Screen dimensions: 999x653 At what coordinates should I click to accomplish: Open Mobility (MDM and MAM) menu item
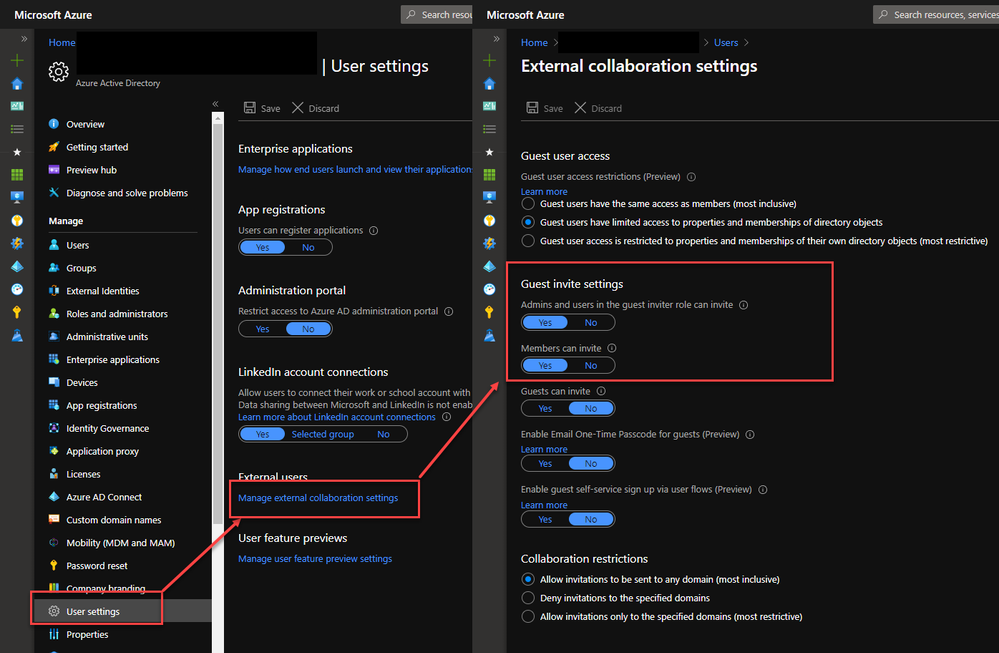click(122, 543)
